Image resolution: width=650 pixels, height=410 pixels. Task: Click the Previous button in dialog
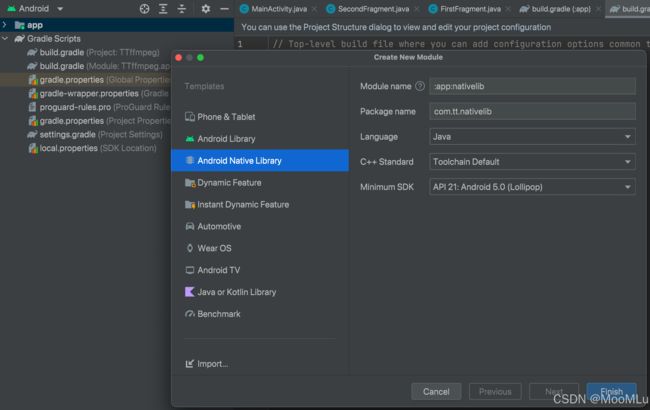coord(495,391)
